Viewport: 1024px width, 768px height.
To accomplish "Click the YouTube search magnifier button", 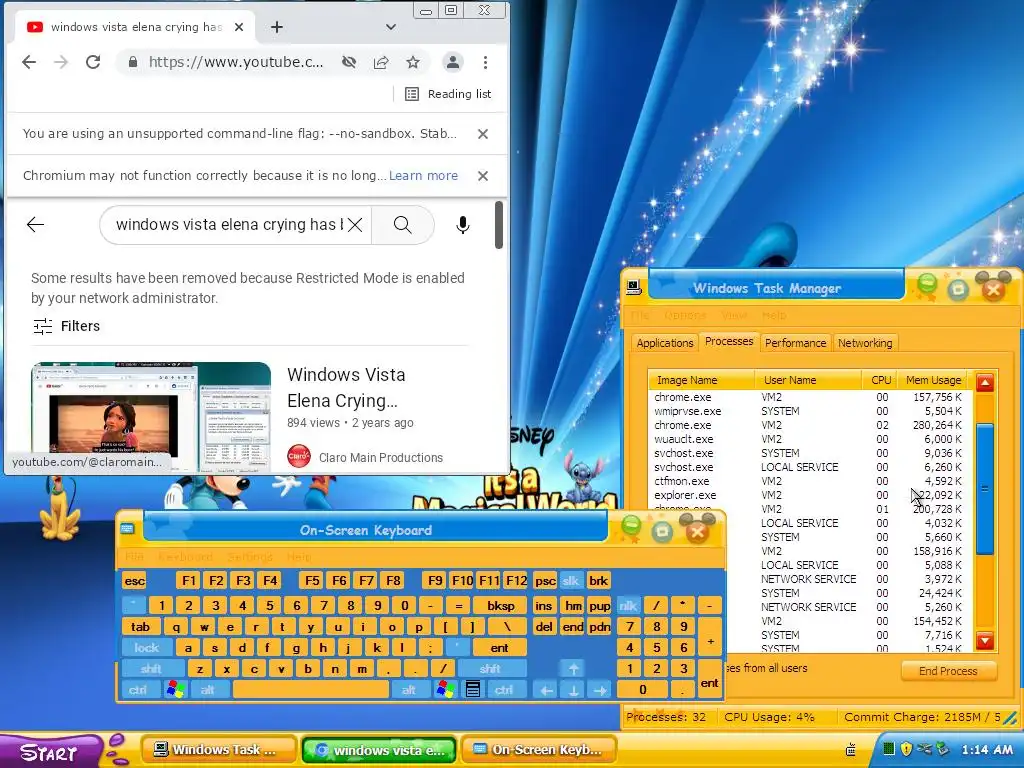I will (x=403, y=225).
